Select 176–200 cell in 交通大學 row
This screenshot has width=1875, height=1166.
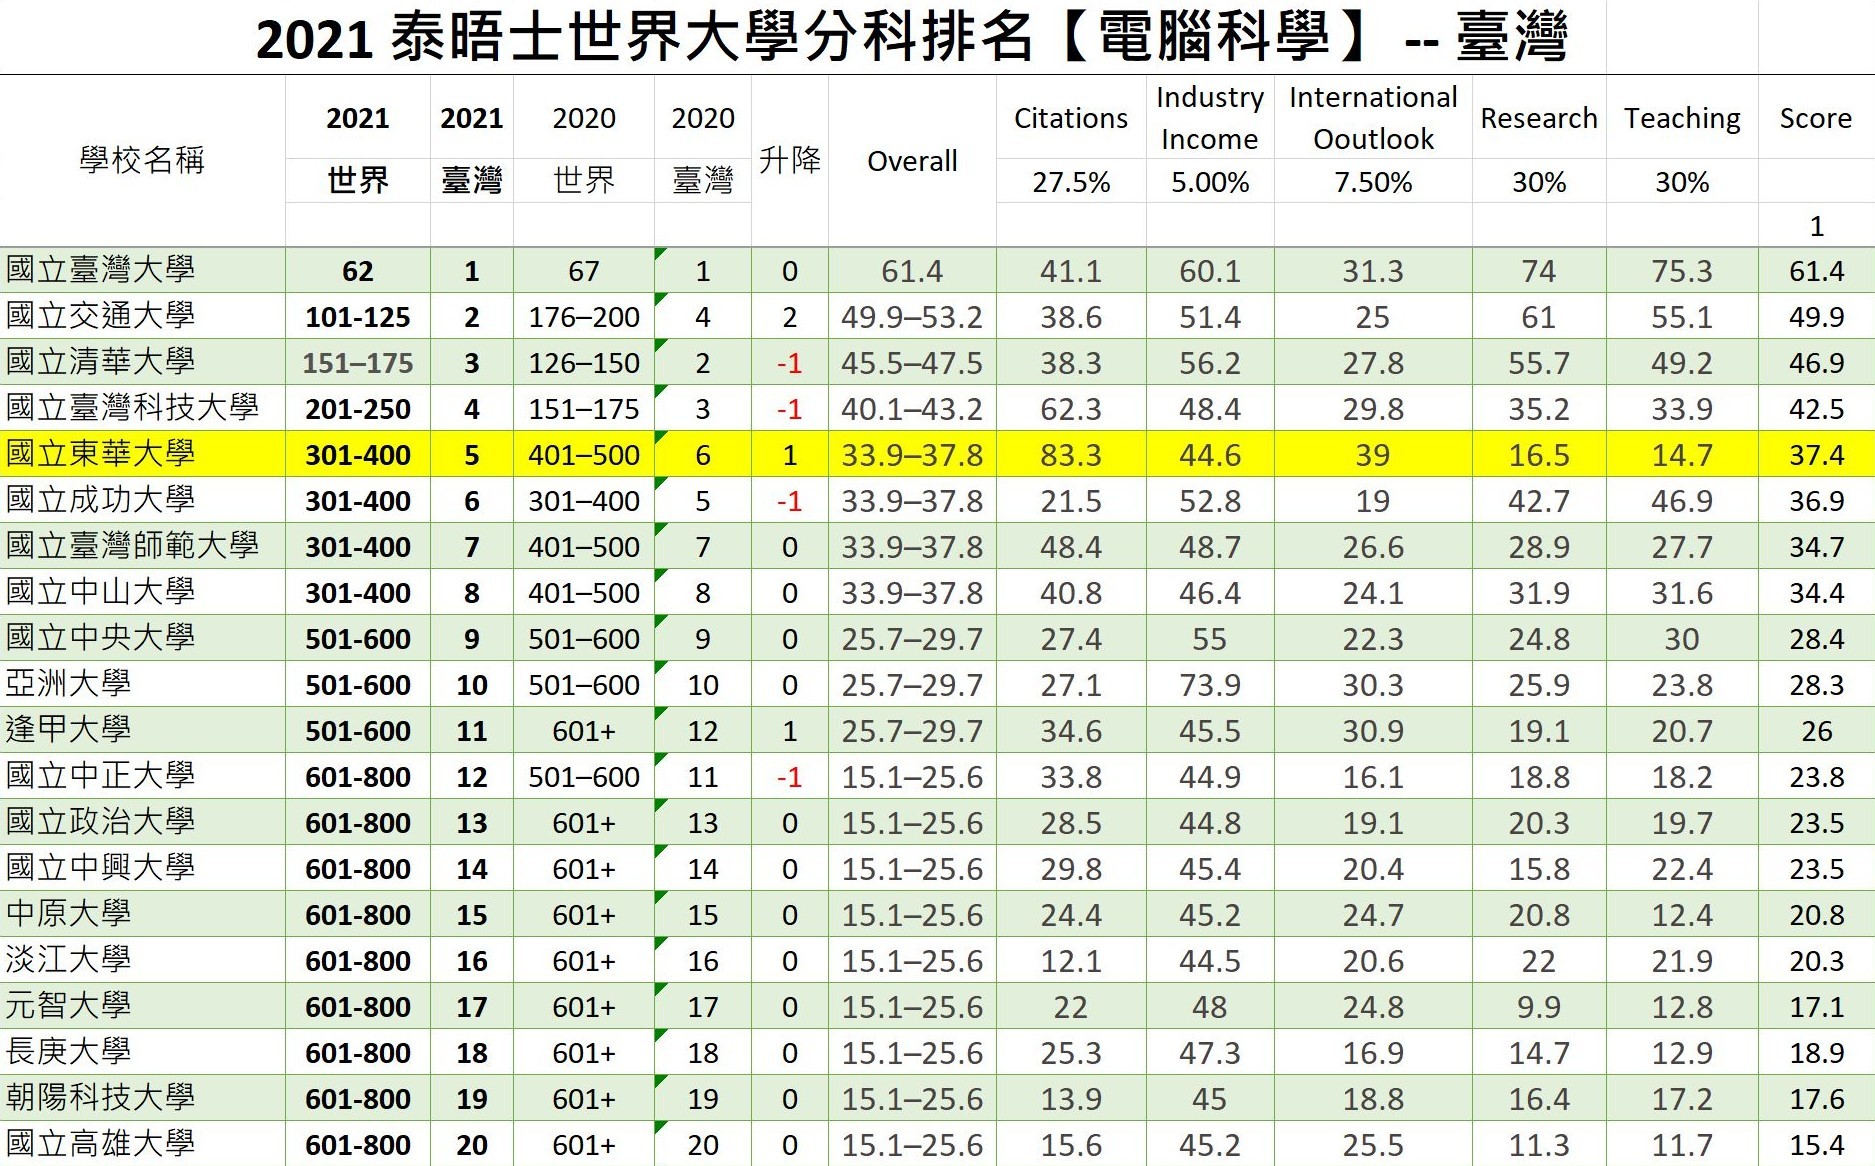[584, 316]
